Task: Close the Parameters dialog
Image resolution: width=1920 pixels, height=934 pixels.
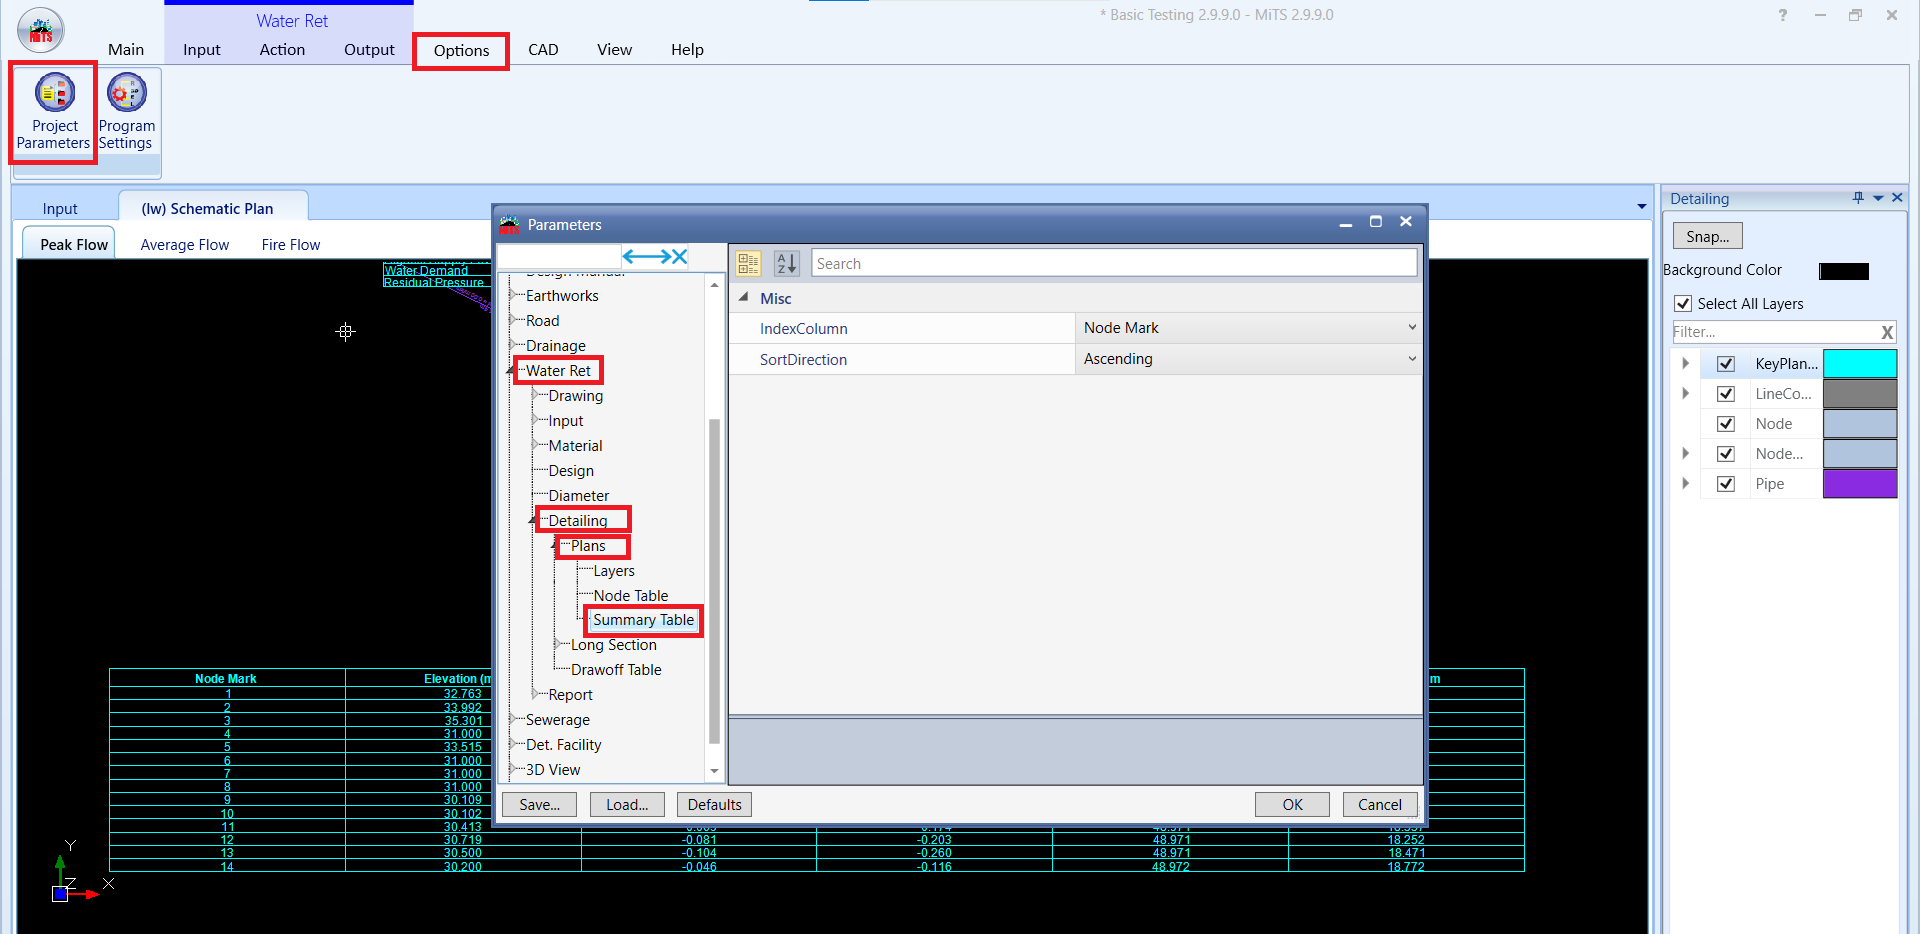Action: coord(1406,222)
